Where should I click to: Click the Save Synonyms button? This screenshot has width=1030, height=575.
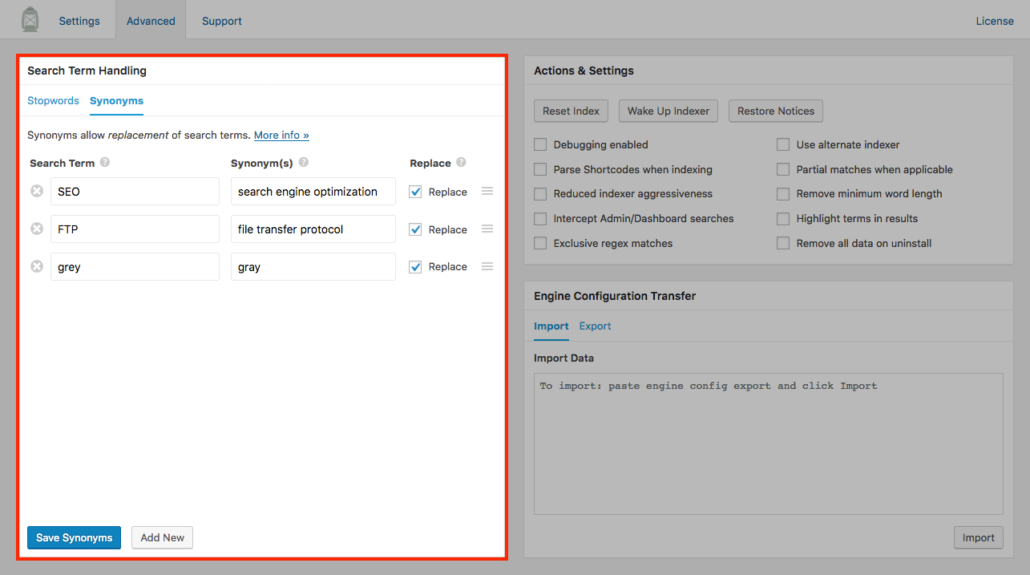pyautogui.click(x=74, y=538)
